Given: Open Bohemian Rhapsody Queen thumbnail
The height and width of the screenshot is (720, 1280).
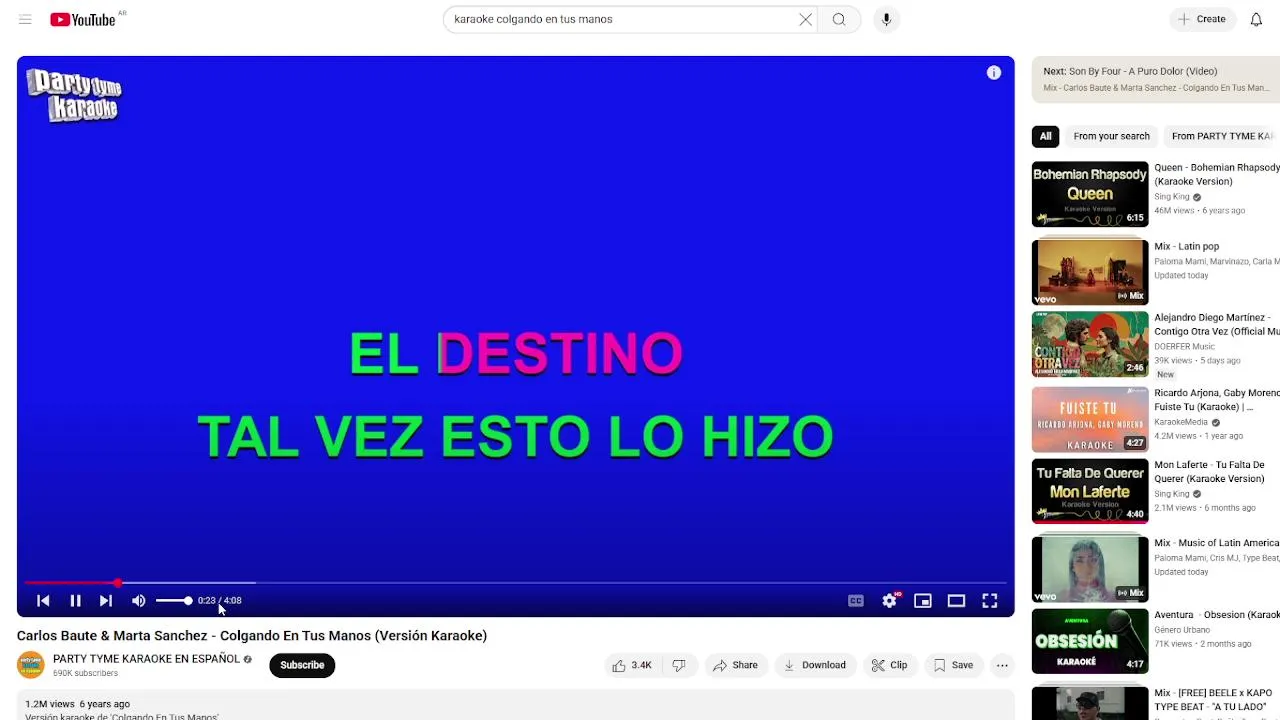Looking at the screenshot, I should click(x=1090, y=195).
